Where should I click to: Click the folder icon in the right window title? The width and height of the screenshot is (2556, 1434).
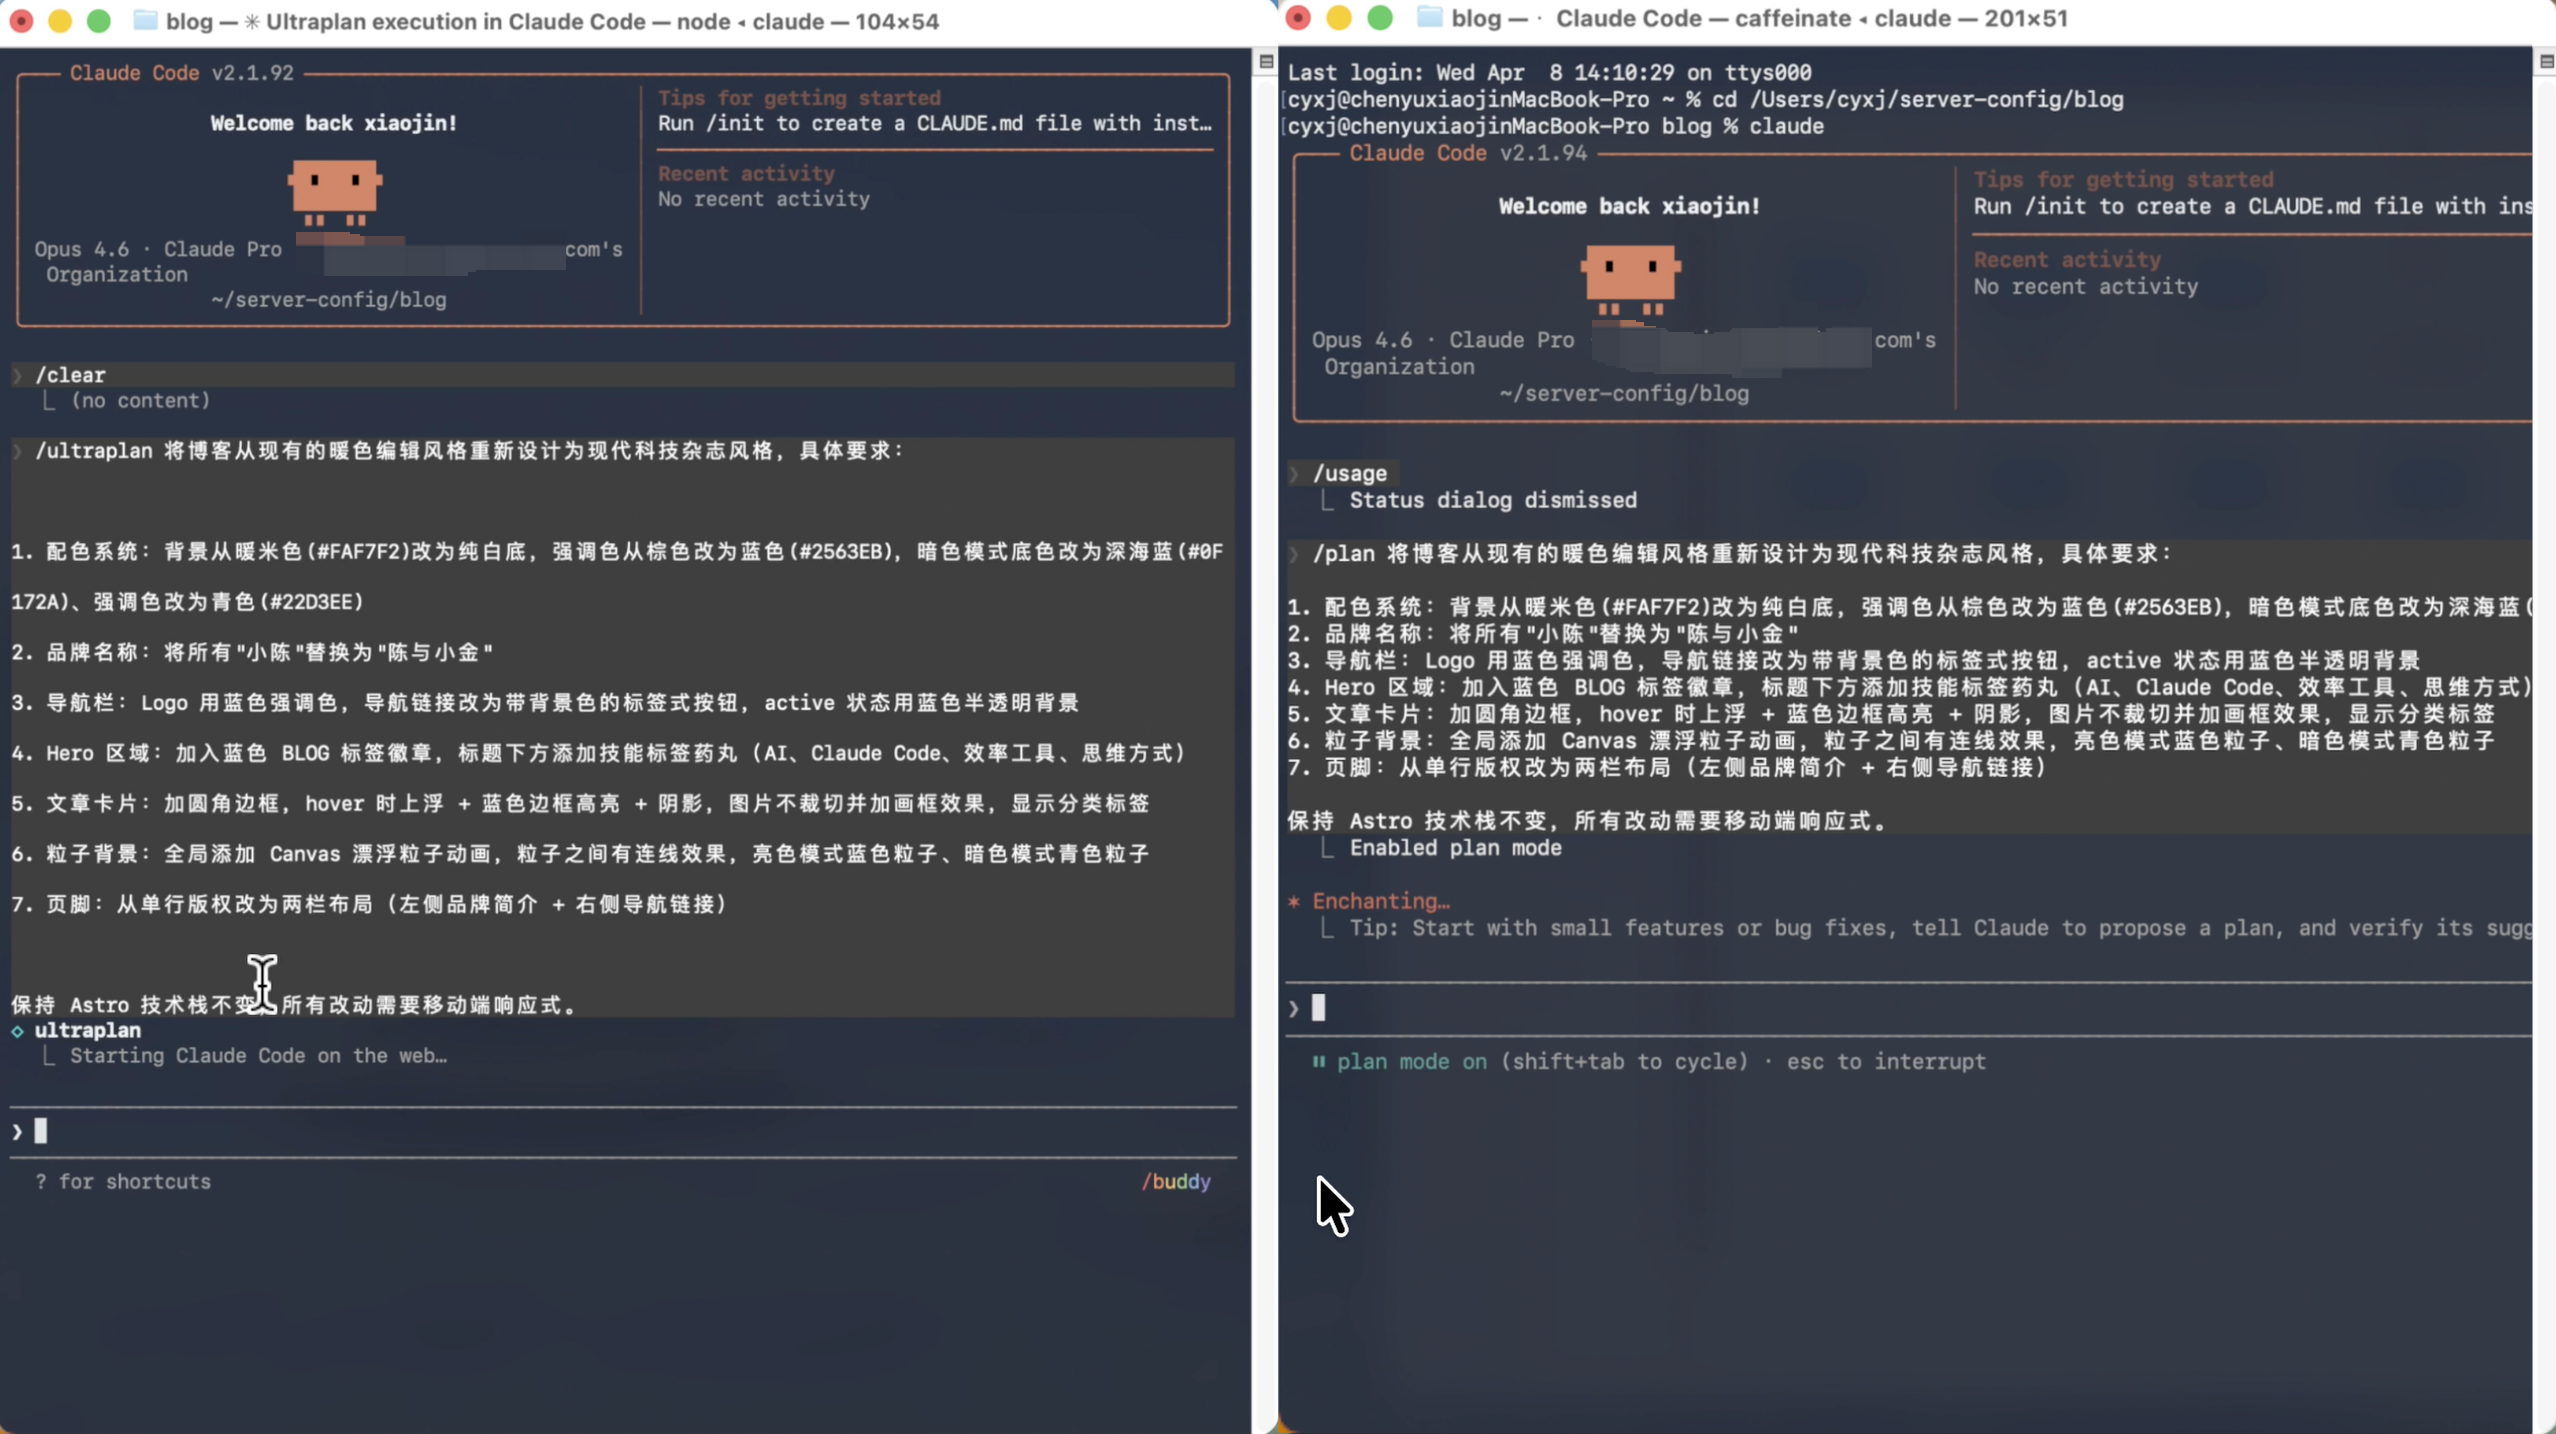[1429, 18]
